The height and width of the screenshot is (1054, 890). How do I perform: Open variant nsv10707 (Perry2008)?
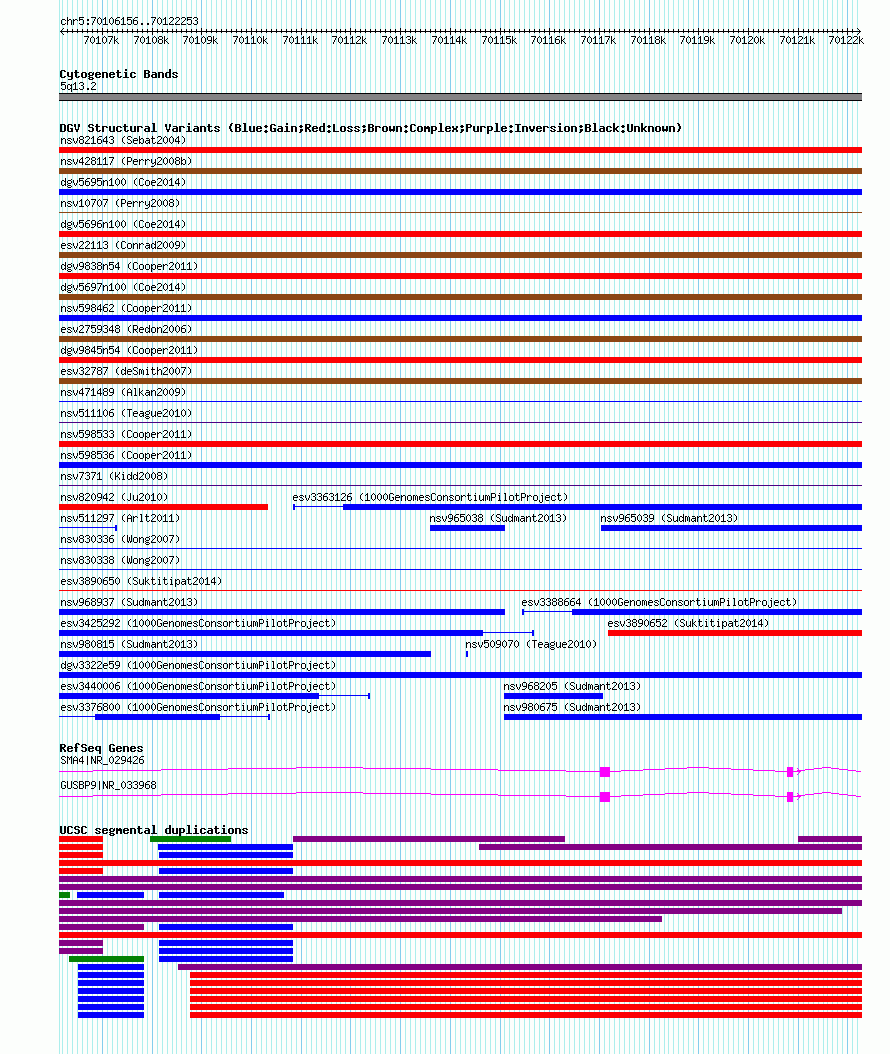pos(120,203)
